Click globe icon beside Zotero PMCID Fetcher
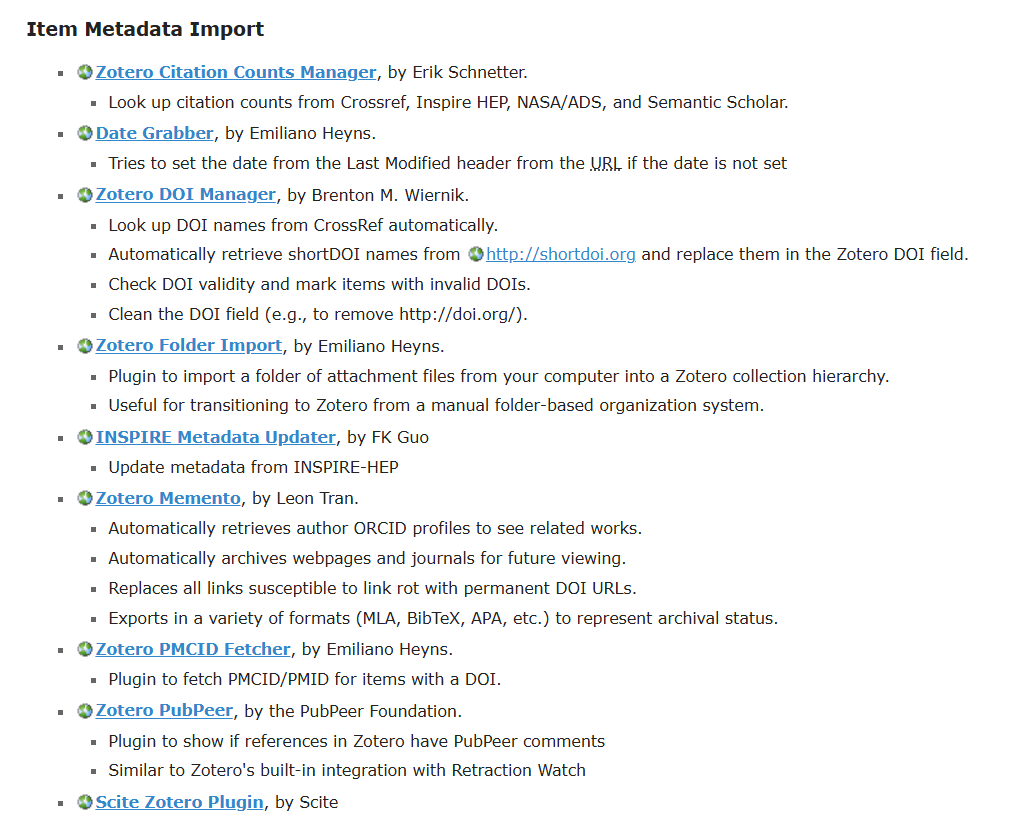 85,650
